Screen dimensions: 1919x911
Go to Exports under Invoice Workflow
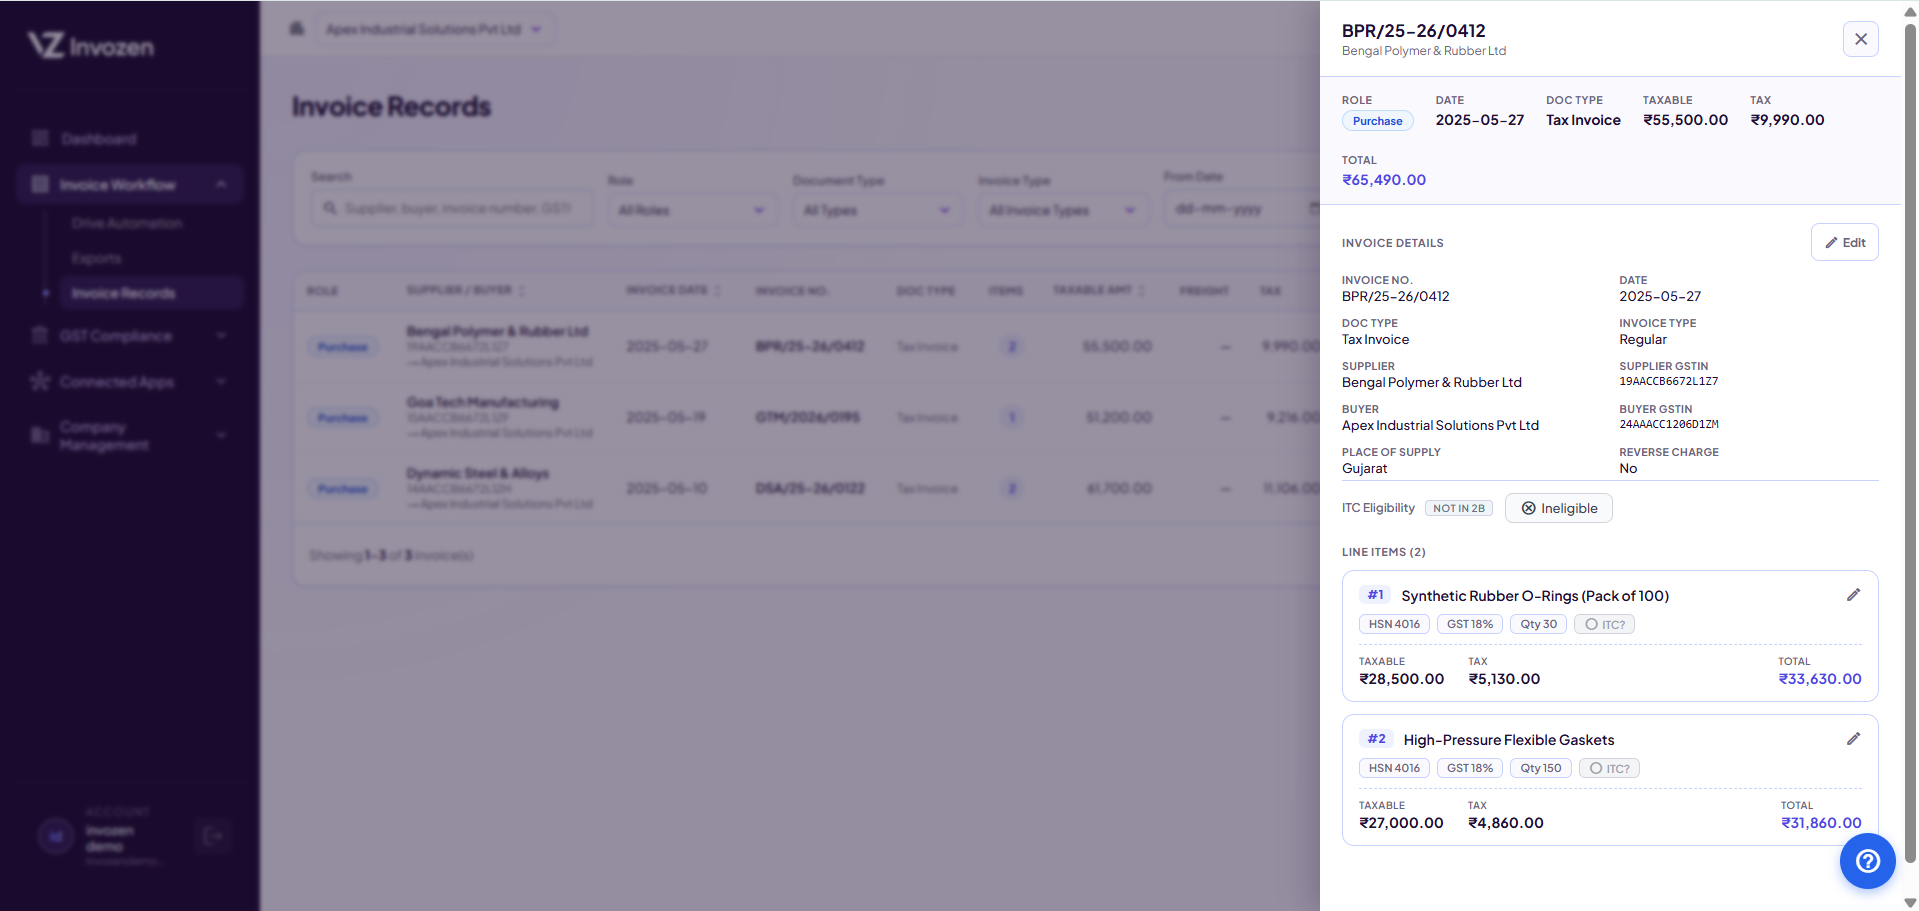(x=96, y=258)
